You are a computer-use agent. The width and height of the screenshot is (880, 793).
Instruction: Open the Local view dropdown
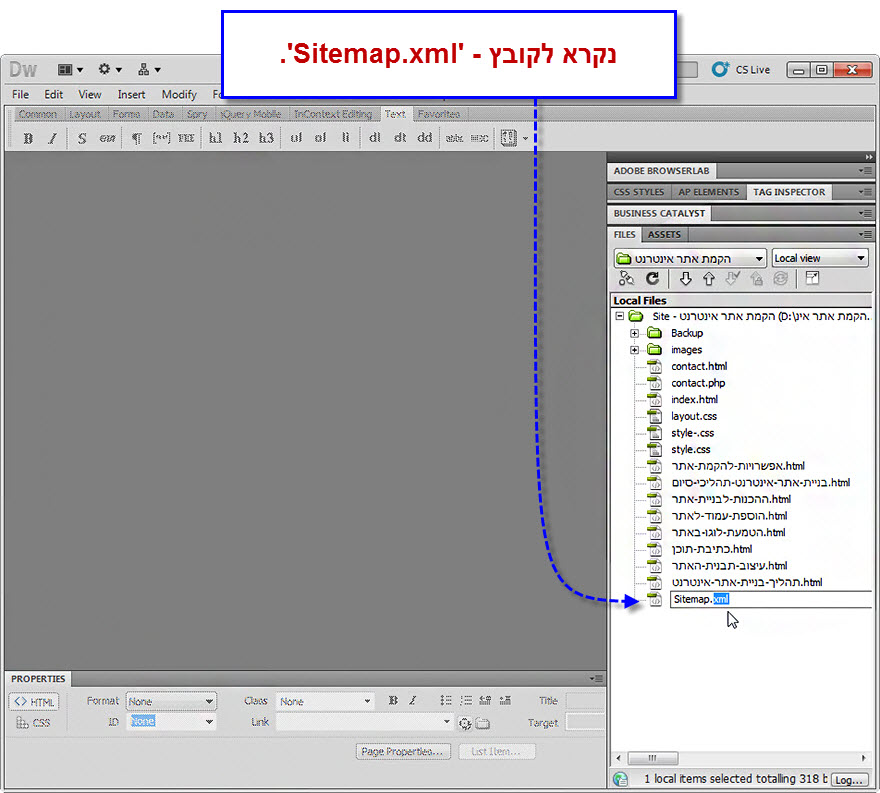[819, 258]
